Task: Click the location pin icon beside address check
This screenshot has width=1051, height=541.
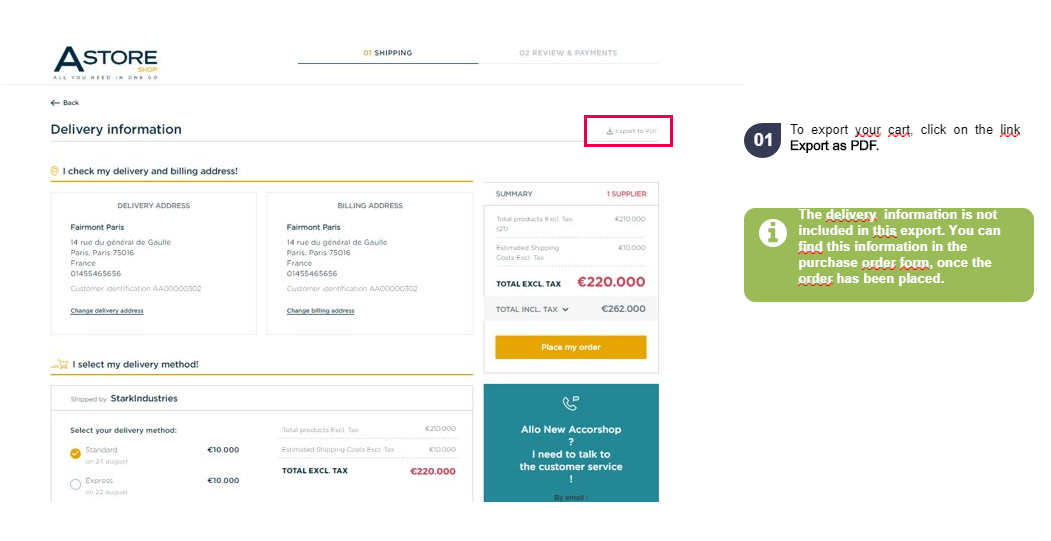Action: point(54,171)
